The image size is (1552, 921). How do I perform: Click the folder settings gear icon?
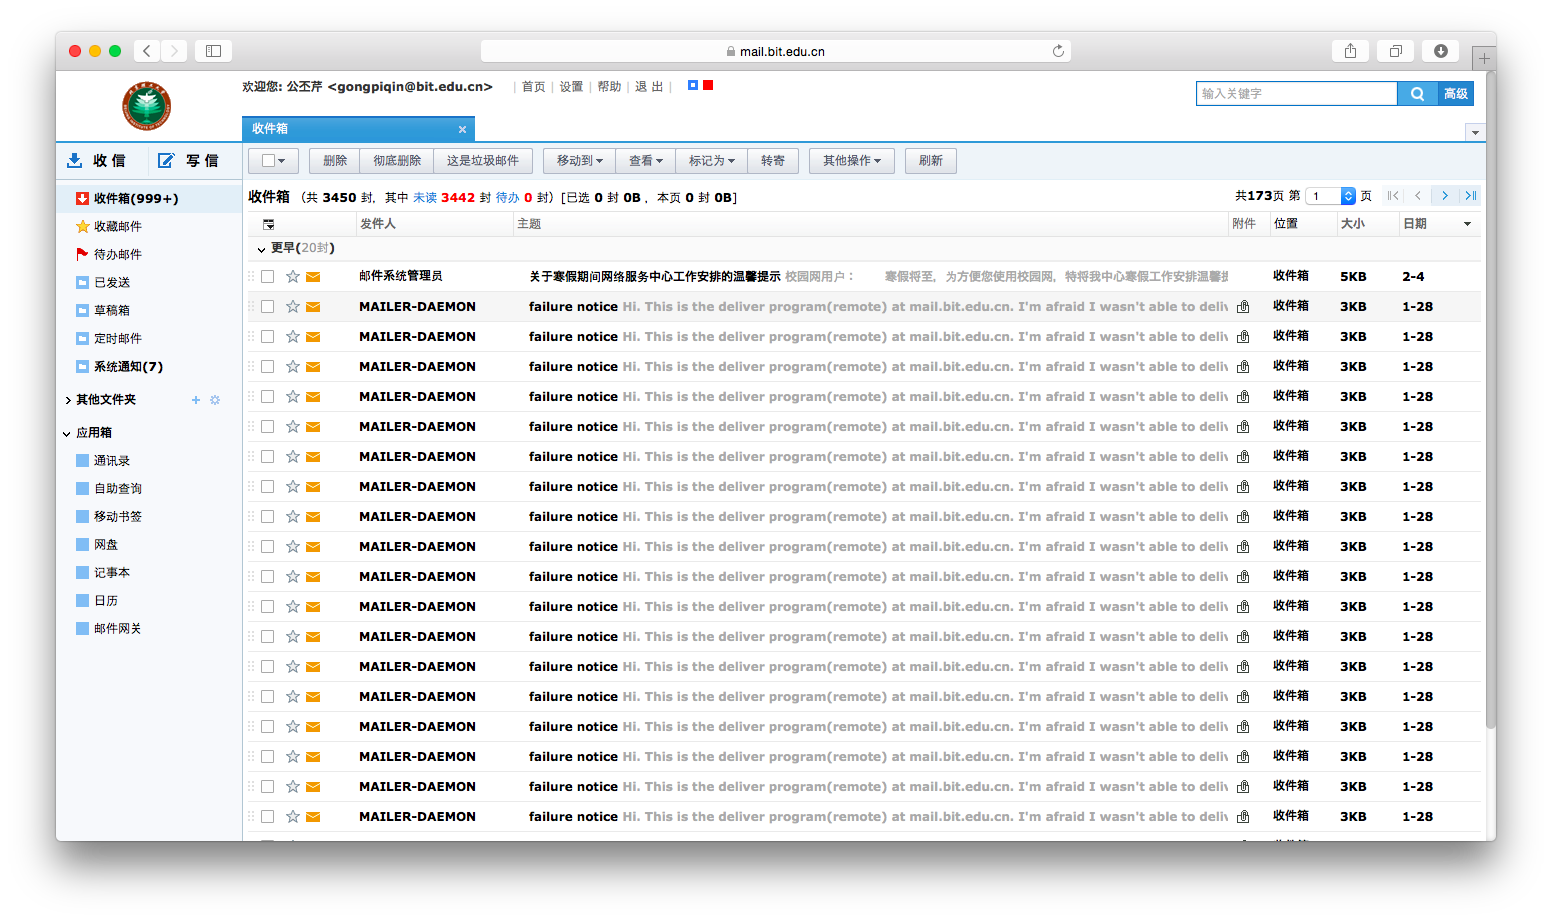pos(215,400)
